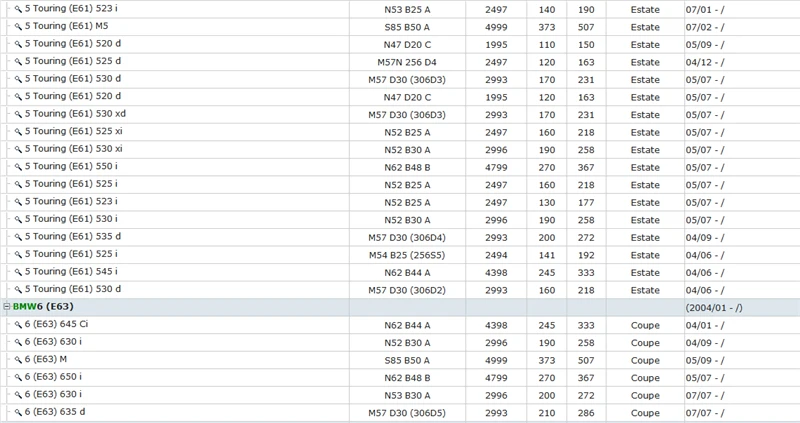Select the 6 (E63) 635 d label

pos(55,412)
